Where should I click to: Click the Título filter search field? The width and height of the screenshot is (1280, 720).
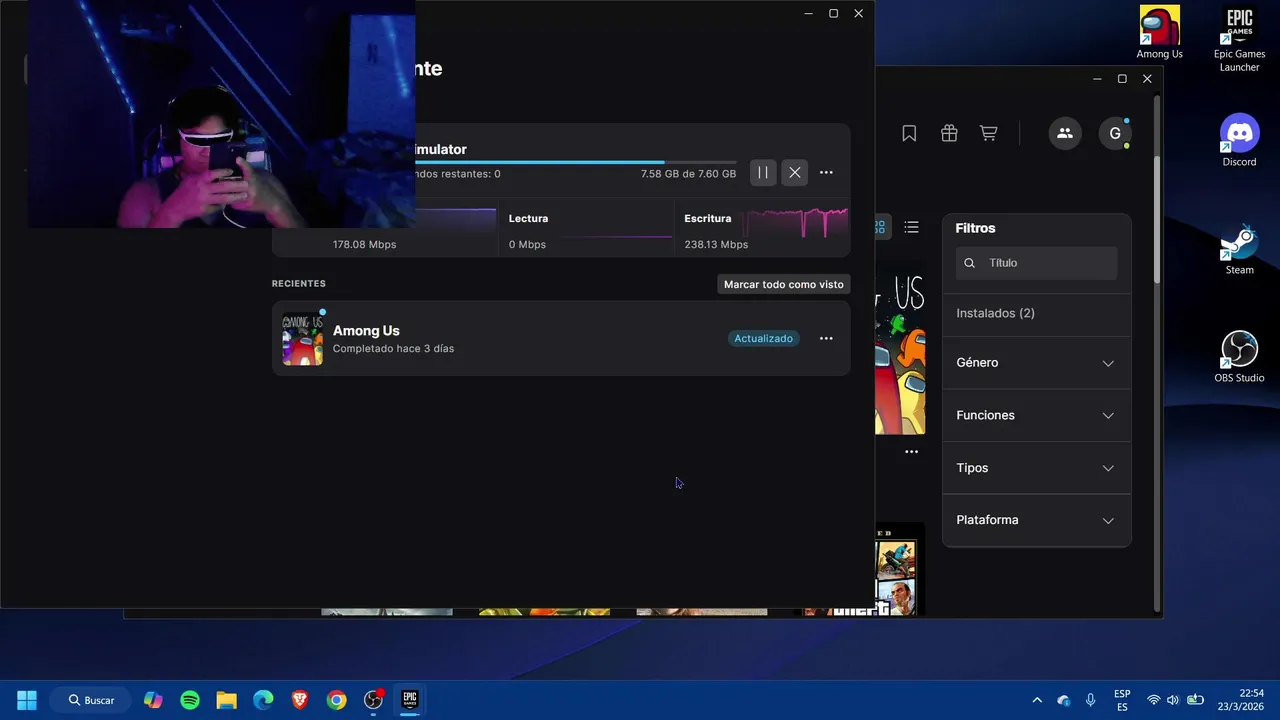coord(1036,263)
